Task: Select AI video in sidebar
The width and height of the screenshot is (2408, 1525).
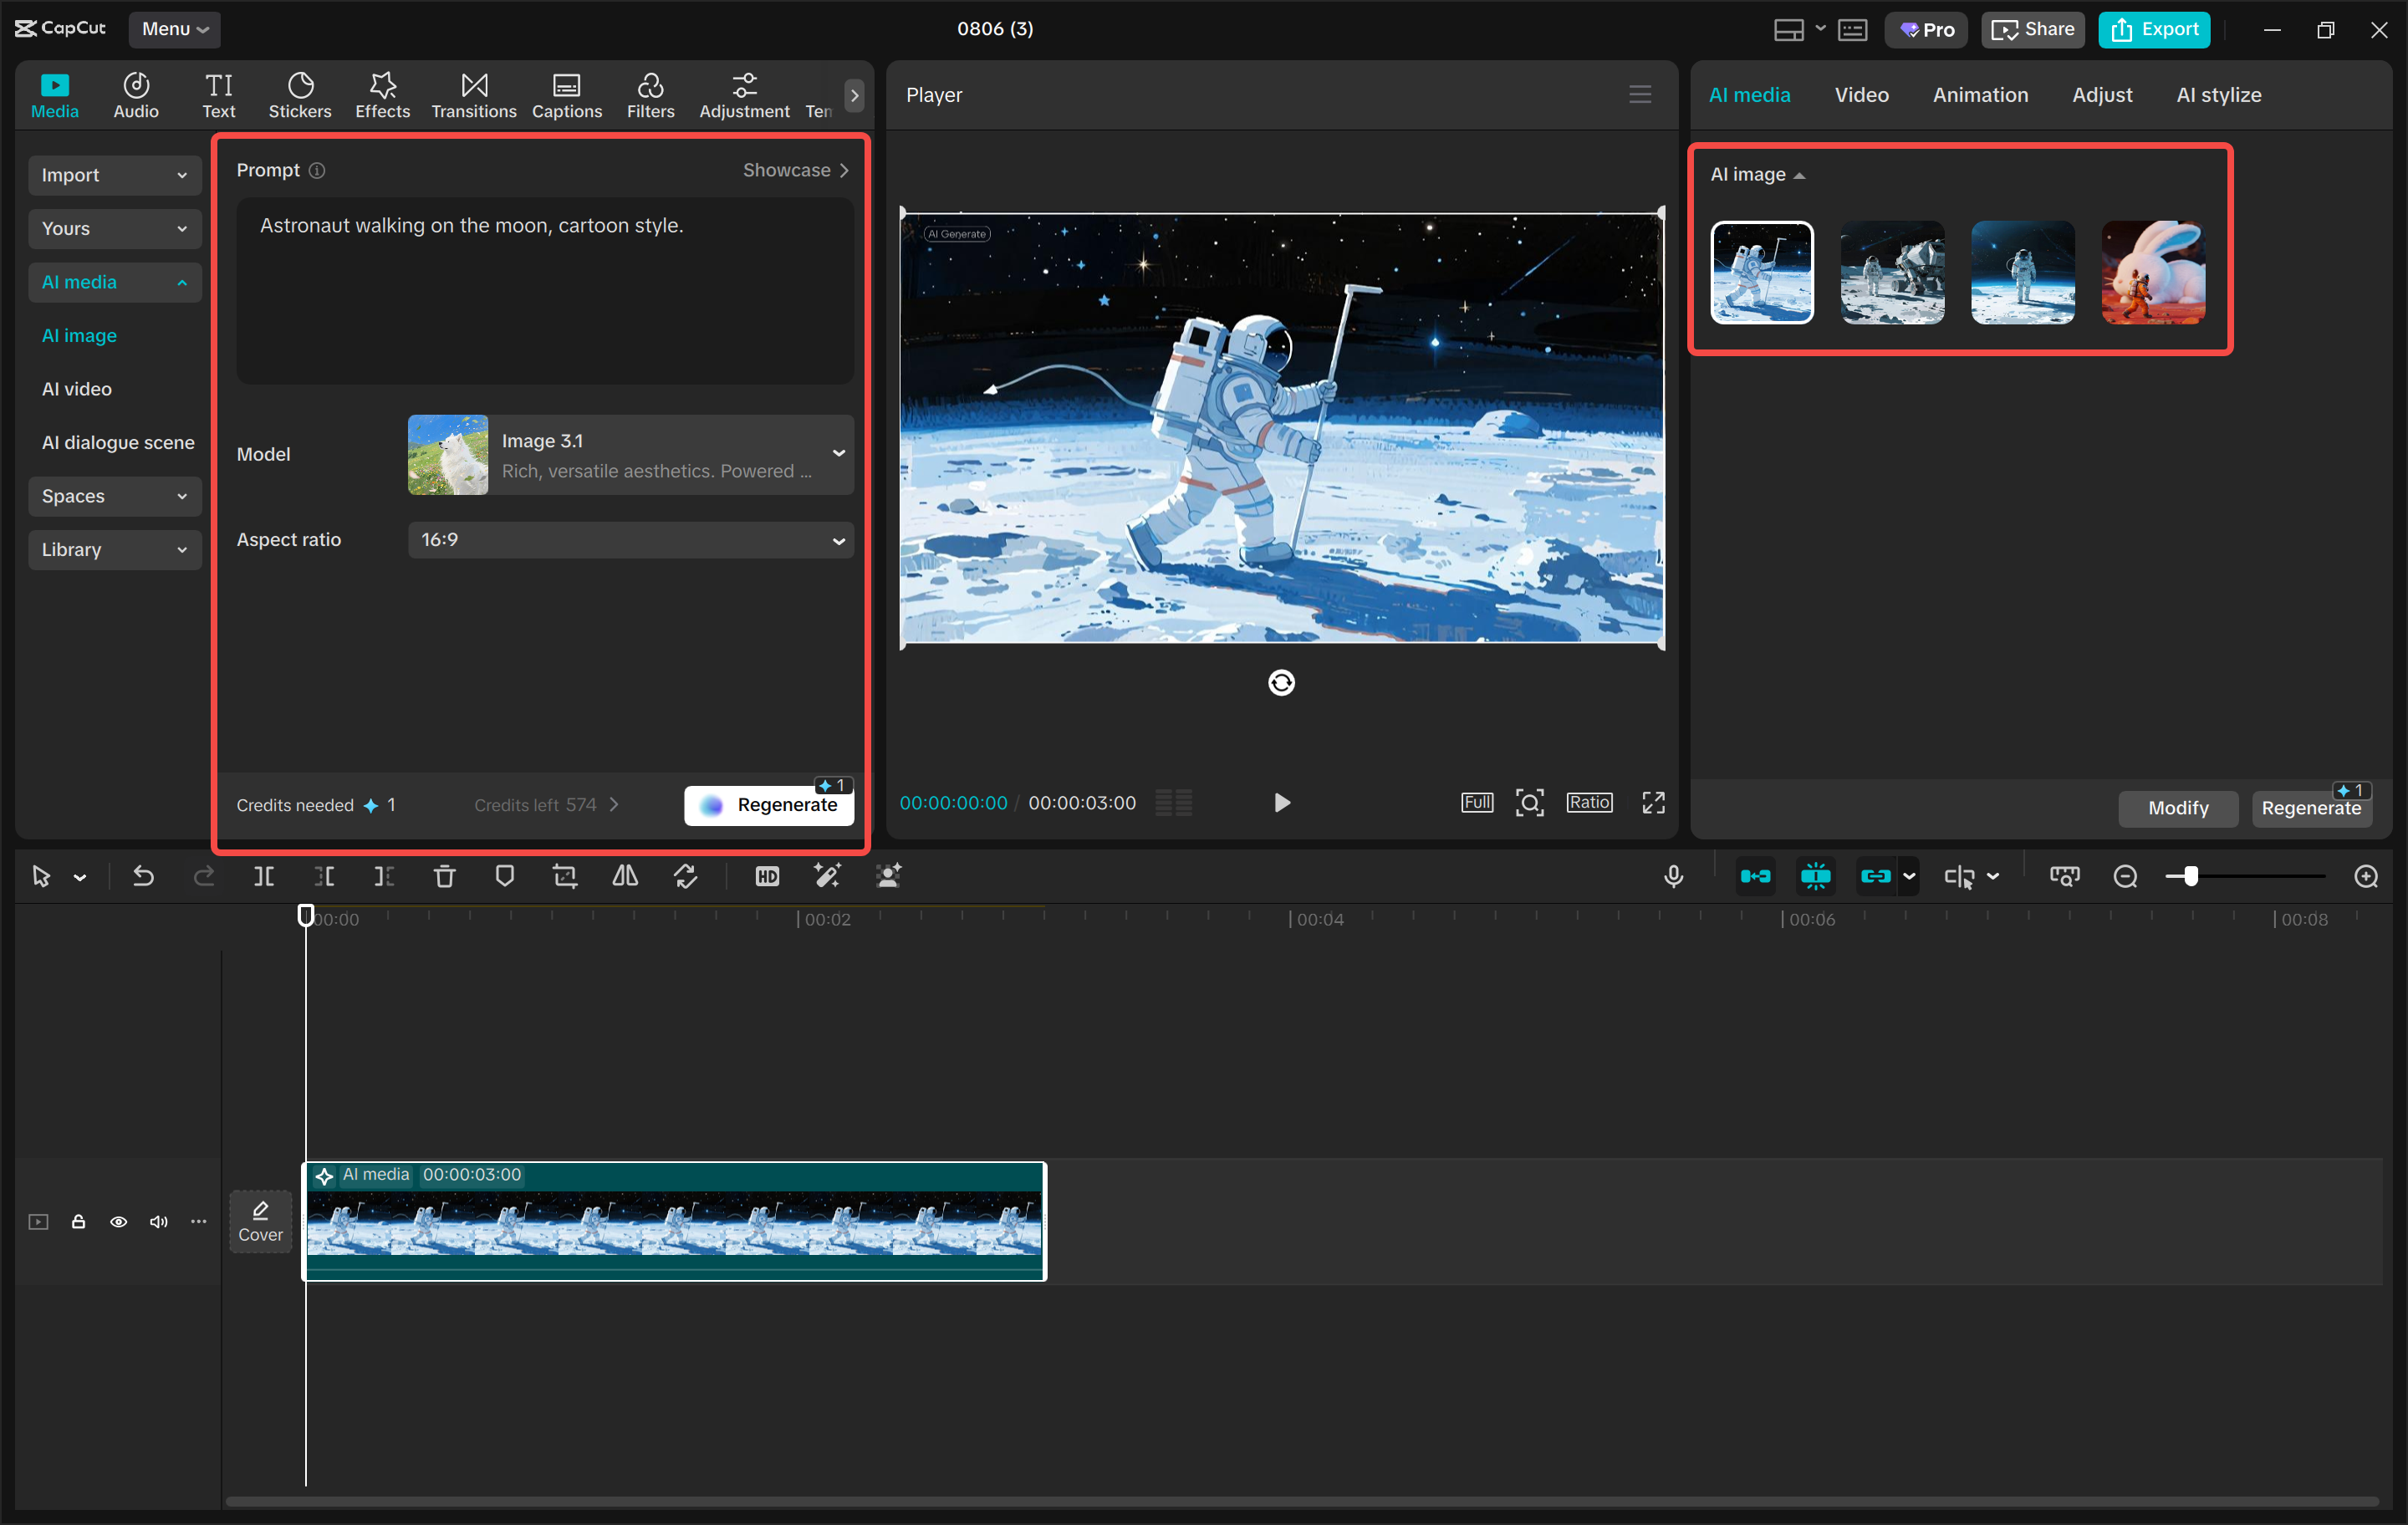Action: point(77,389)
